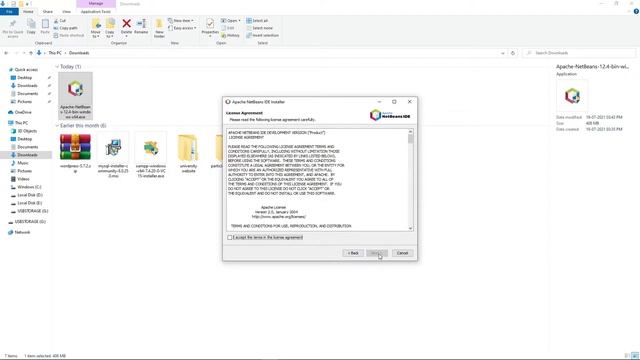Screen dimensions: 640x360
Task: Open the Open dropdown in ribbon
Action: tap(230, 20)
